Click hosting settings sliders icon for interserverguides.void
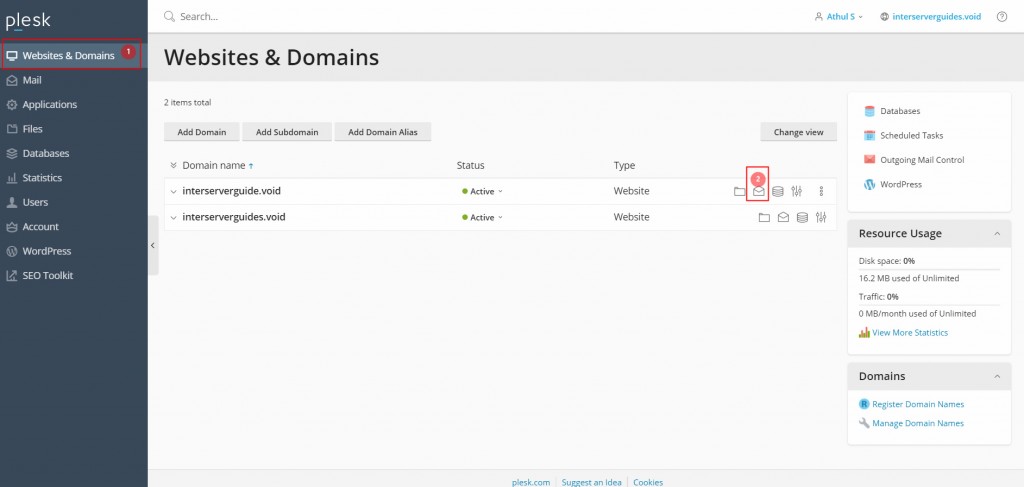 click(821, 217)
